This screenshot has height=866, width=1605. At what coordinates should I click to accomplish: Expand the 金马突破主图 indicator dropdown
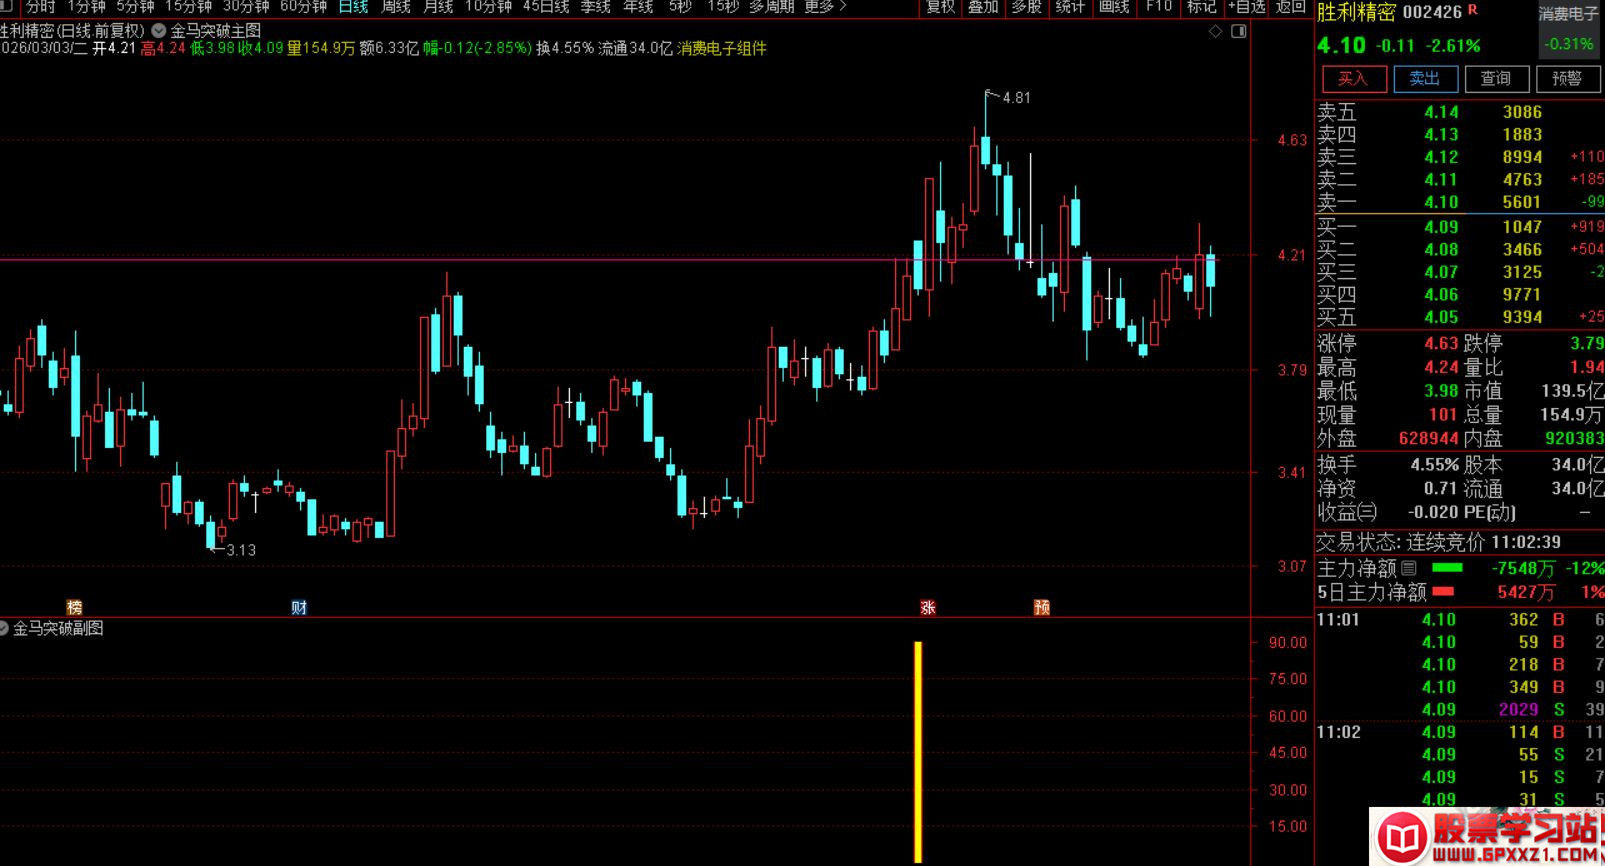(159, 31)
